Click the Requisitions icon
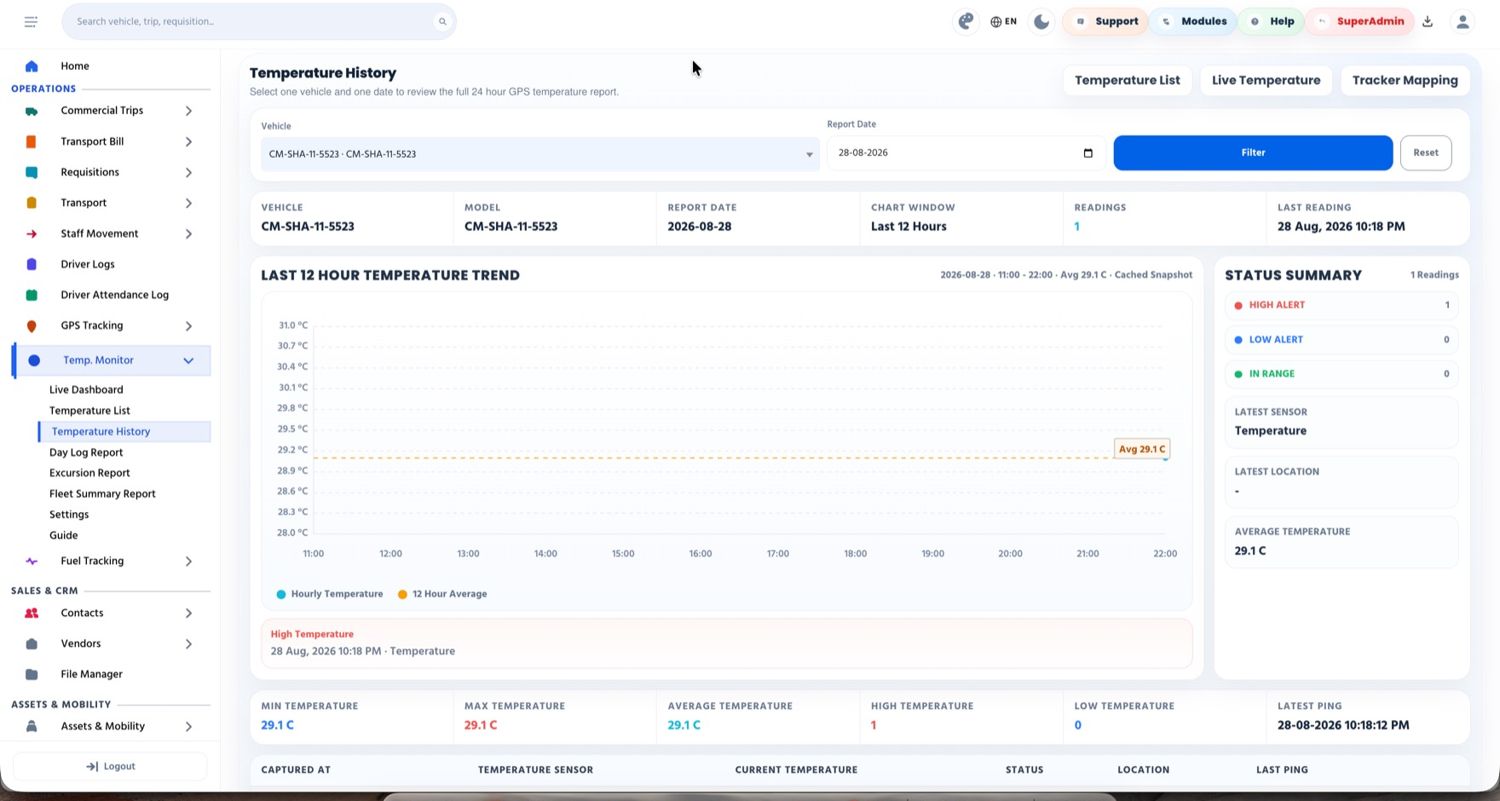The height and width of the screenshot is (801, 1500). pos(31,172)
